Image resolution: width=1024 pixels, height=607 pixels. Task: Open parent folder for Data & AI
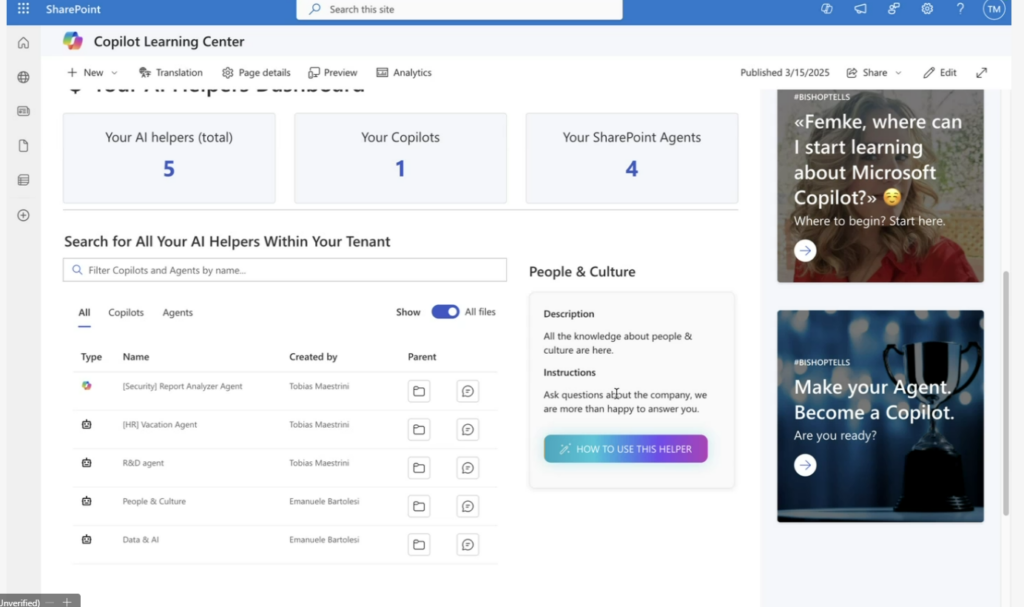tap(419, 544)
